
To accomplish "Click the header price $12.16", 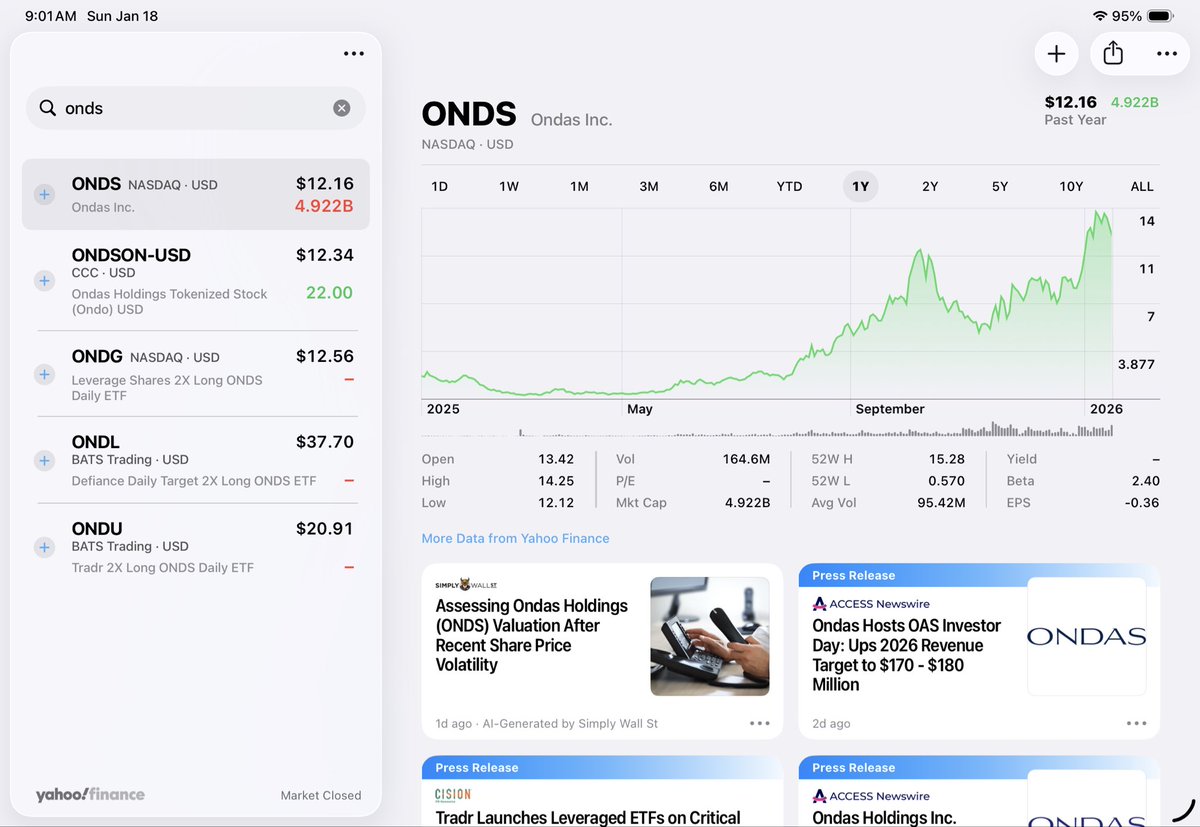I will pyautogui.click(x=1070, y=102).
